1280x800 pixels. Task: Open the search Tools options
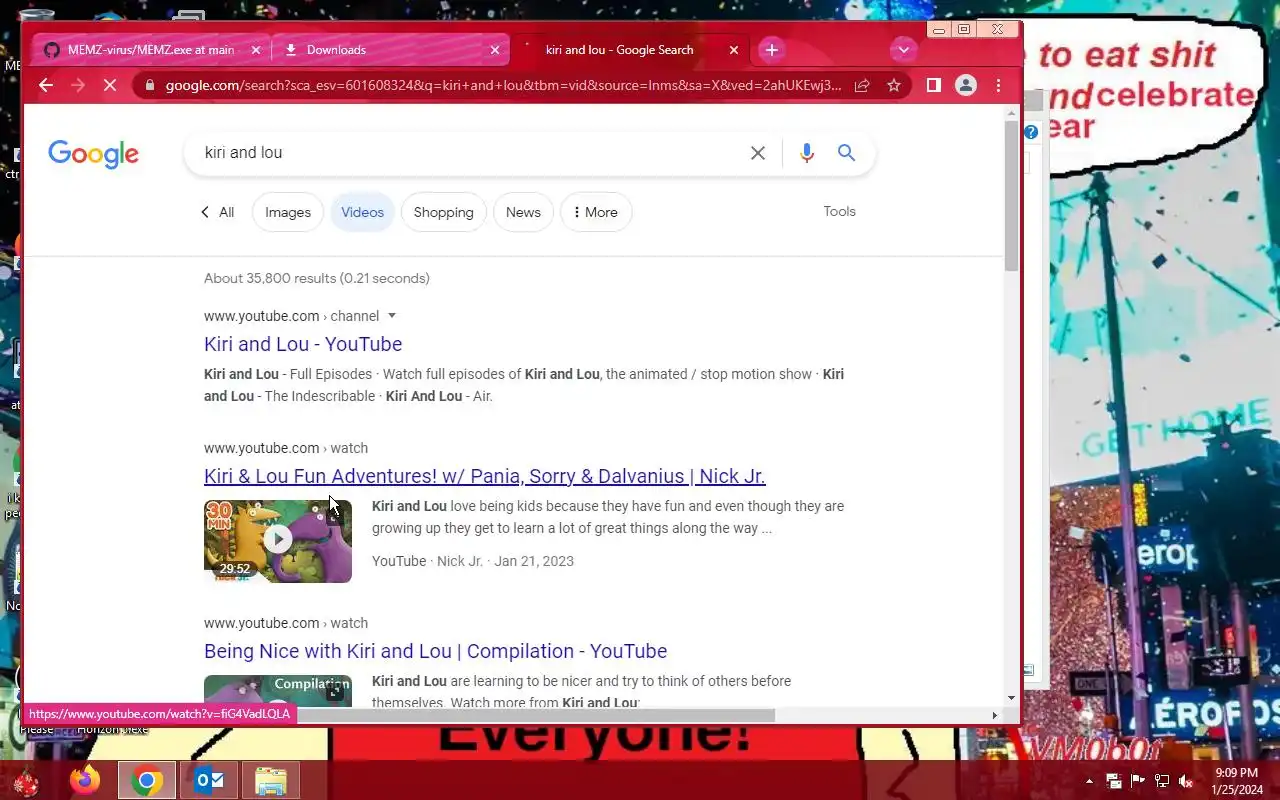tap(840, 211)
